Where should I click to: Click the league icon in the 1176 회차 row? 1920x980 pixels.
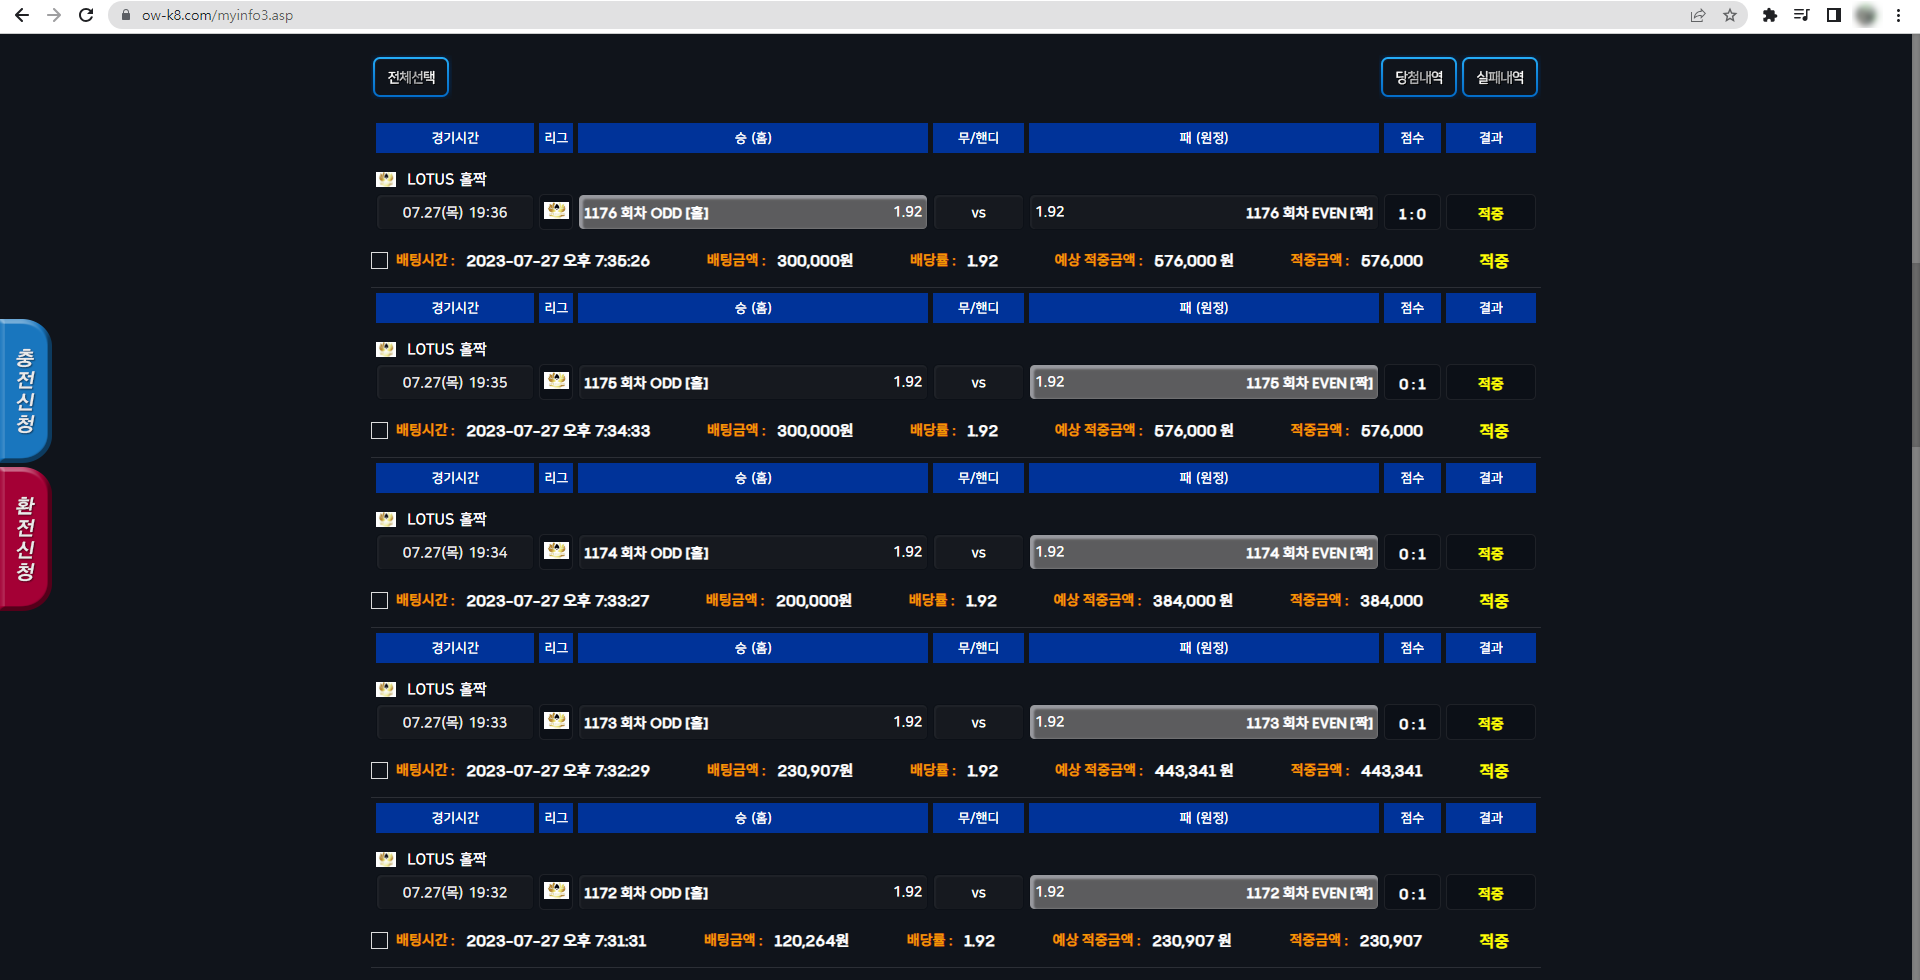pyautogui.click(x=556, y=211)
